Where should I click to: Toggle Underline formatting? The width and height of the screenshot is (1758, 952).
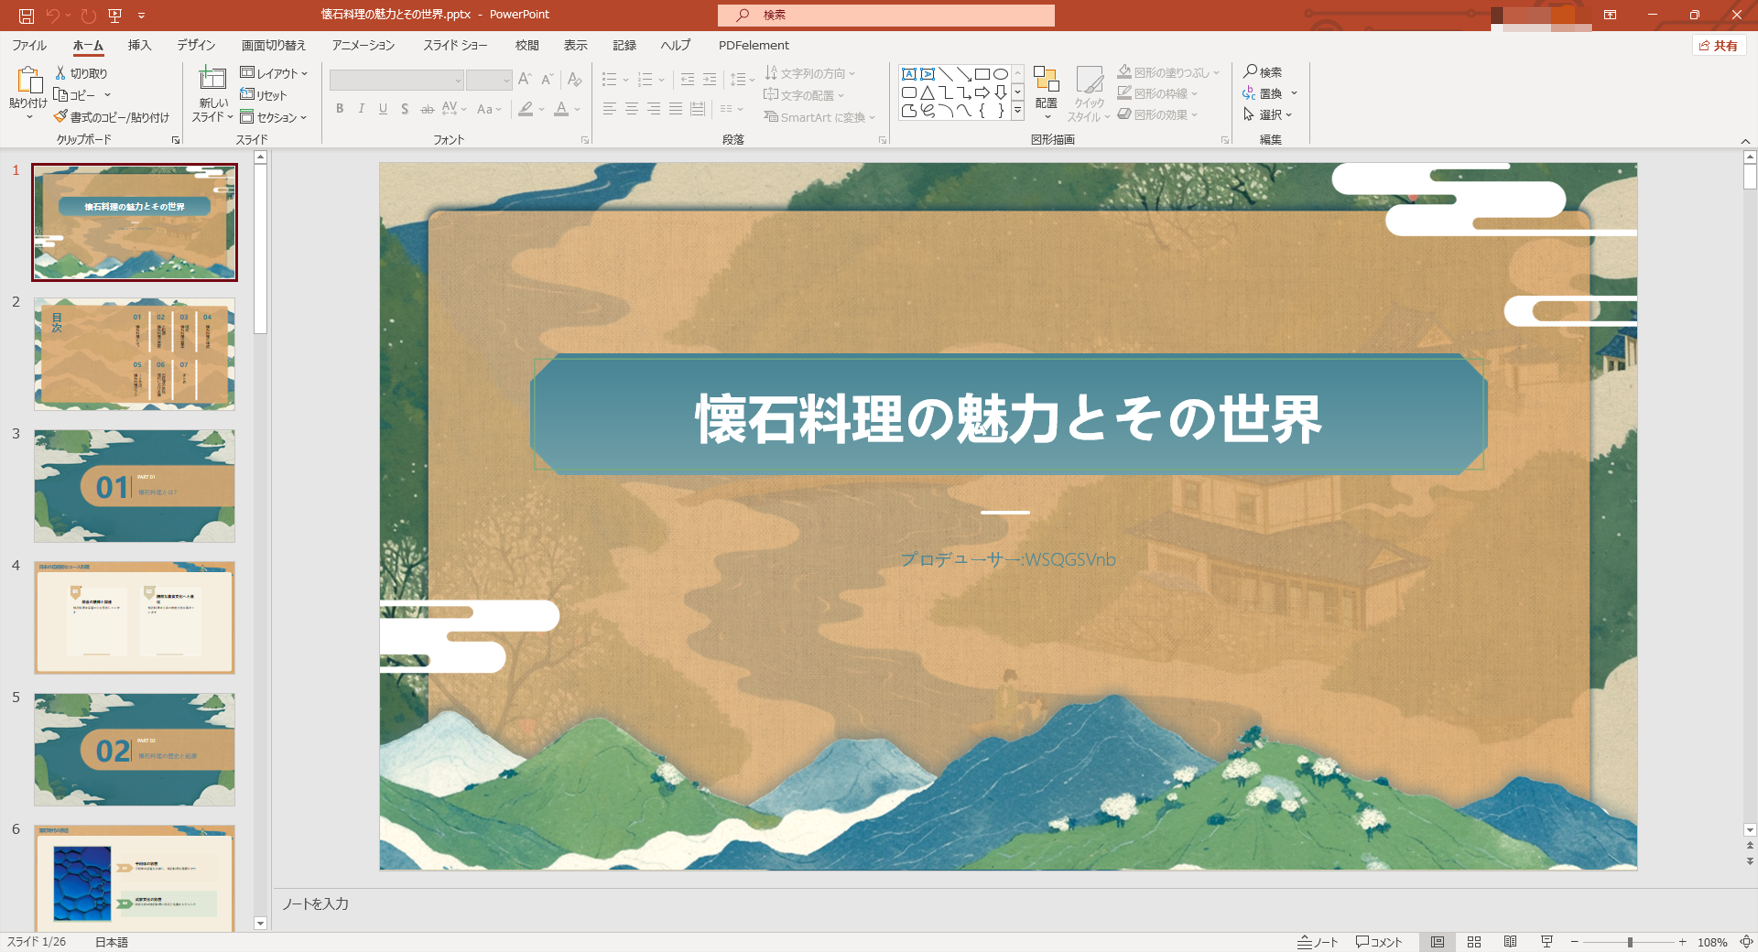point(383,109)
